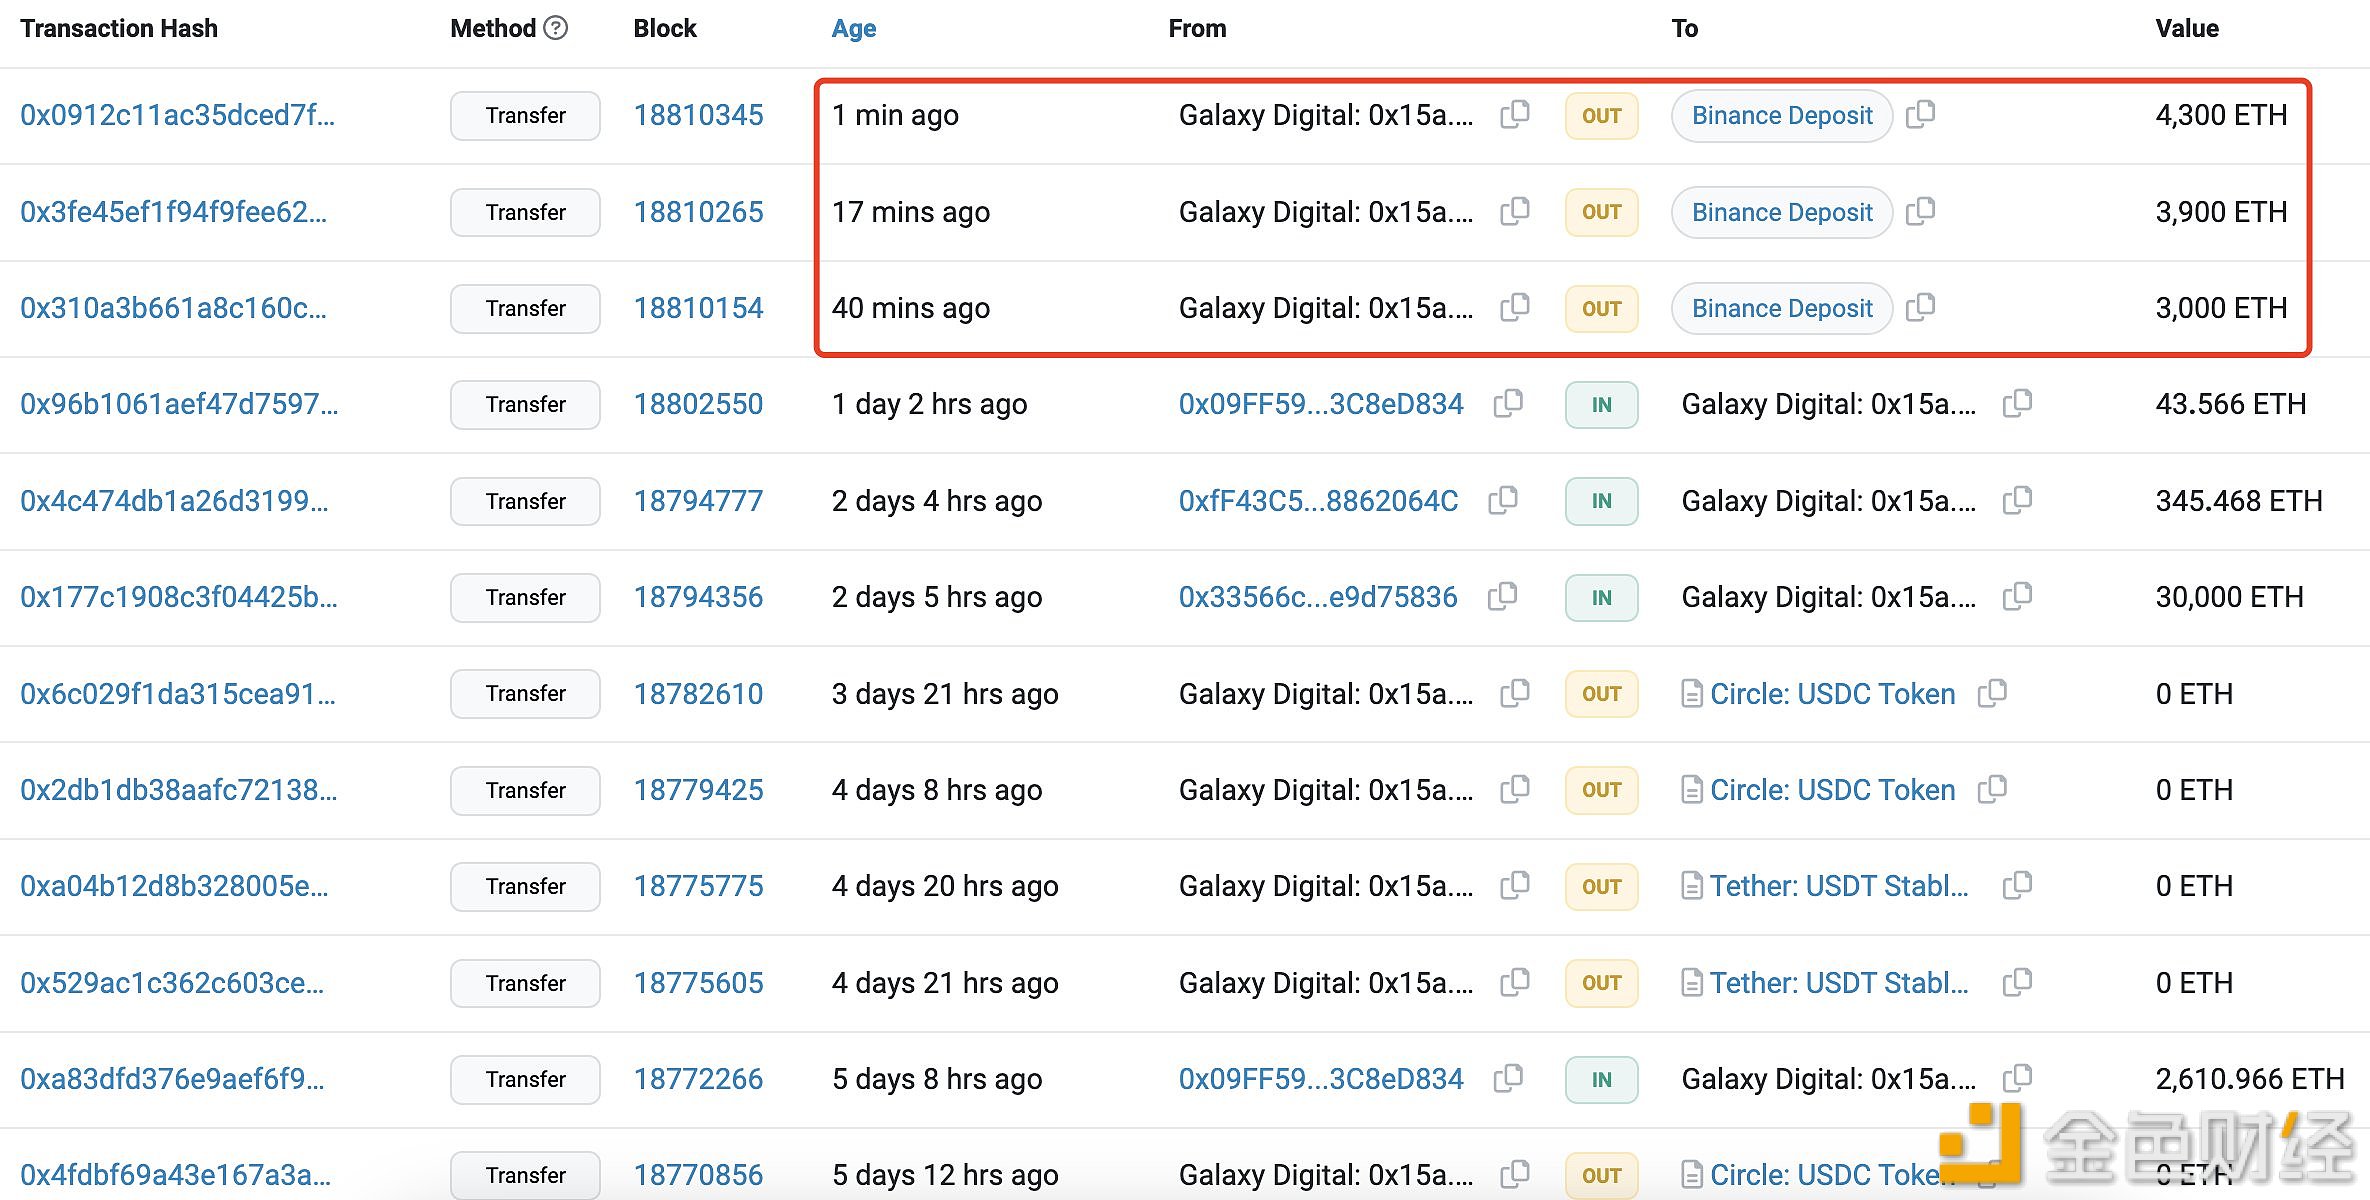Open transaction 0x2db1db38aafc72138...
2370x1200 pixels.
[x=179, y=790]
